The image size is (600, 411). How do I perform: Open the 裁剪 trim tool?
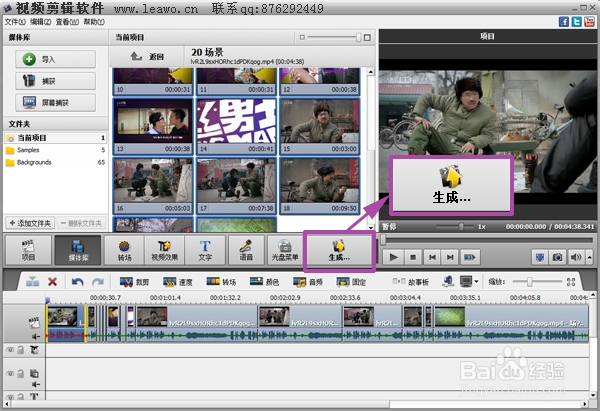coord(134,282)
